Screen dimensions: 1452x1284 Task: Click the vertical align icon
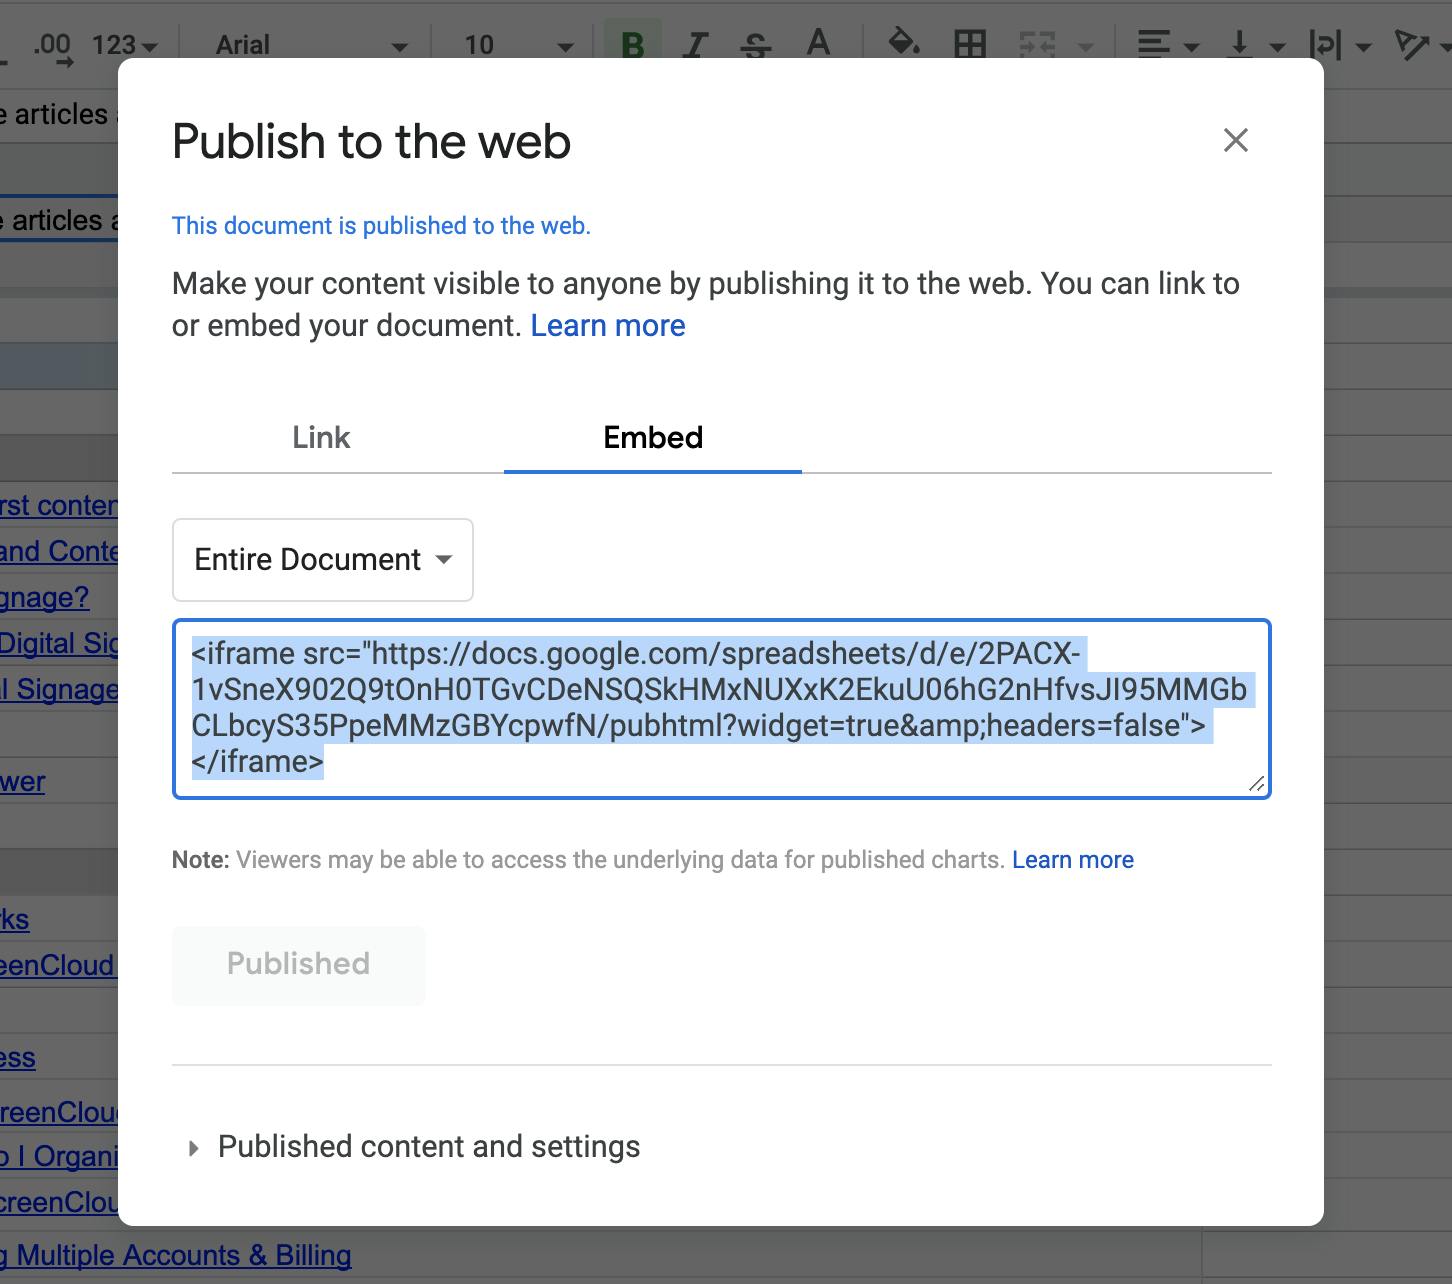point(1240,44)
